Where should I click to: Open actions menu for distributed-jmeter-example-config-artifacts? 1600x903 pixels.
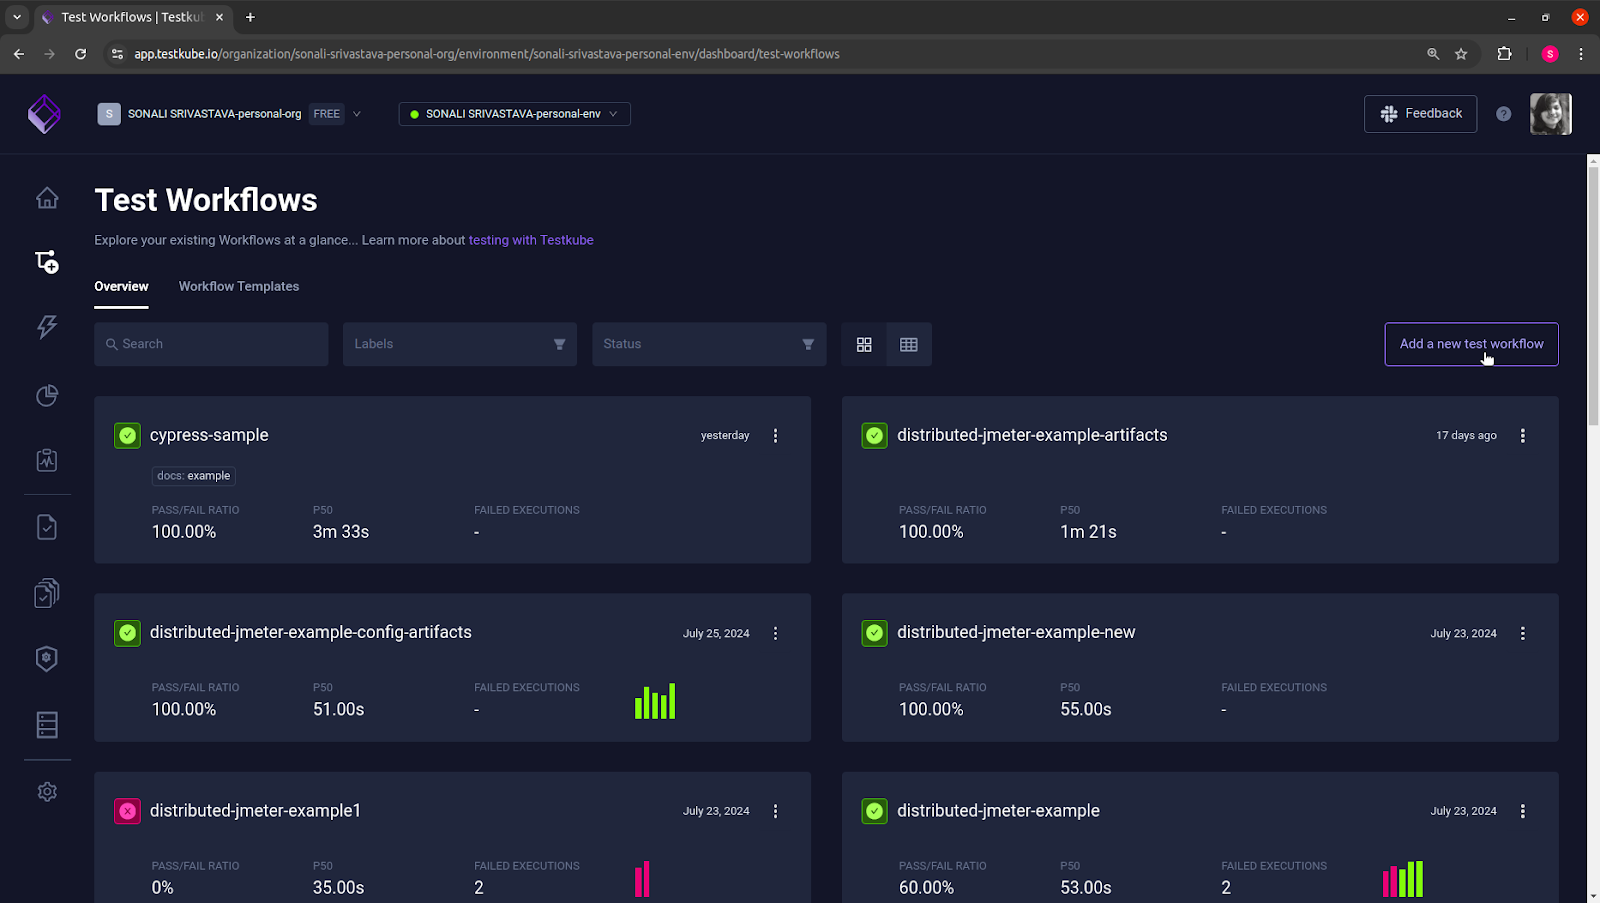775,634
